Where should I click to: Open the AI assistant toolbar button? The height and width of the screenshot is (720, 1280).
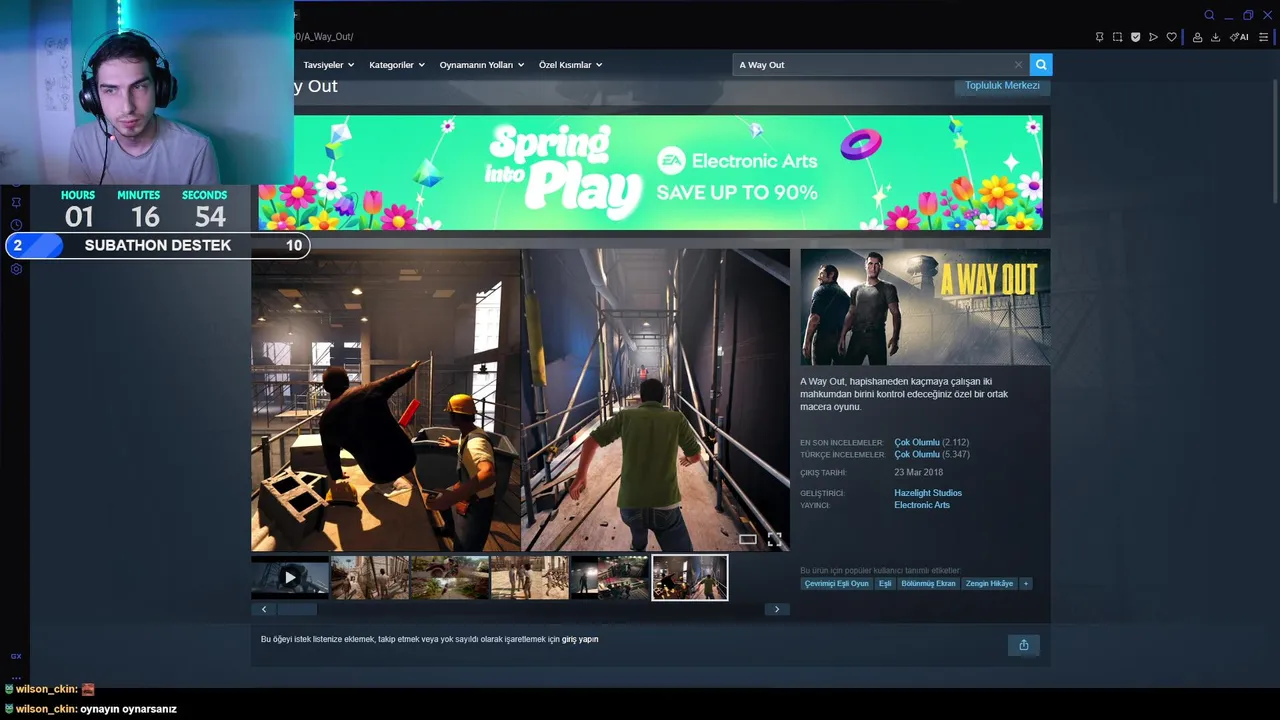pos(1239,37)
